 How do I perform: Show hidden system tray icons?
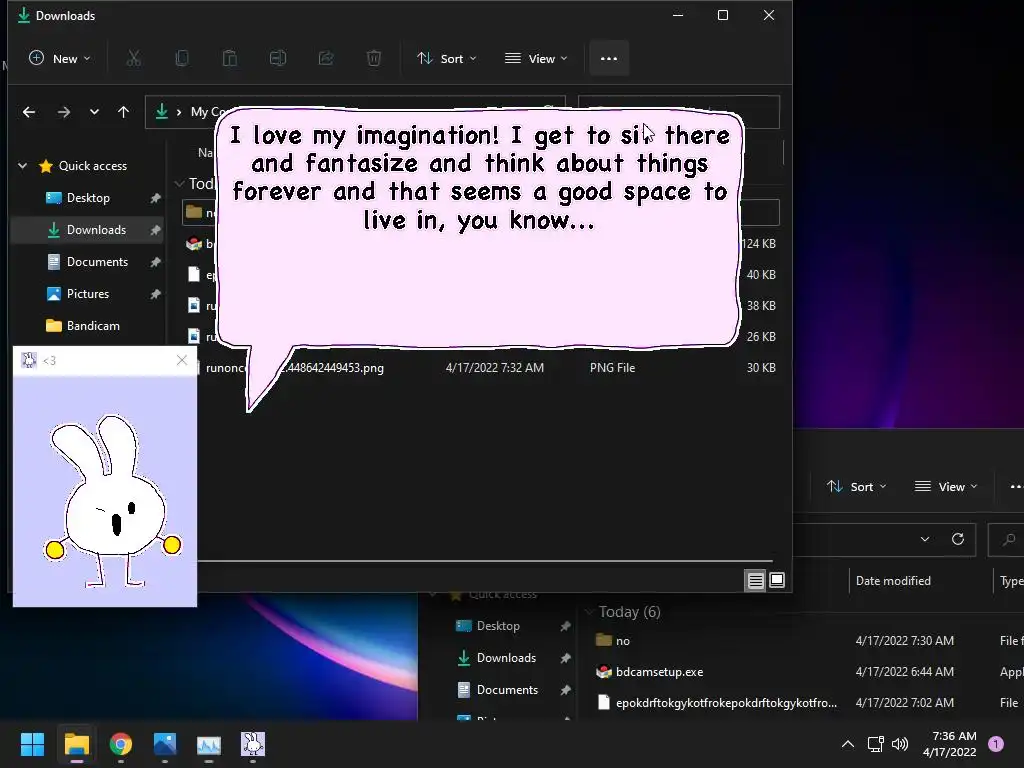(x=848, y=744)
